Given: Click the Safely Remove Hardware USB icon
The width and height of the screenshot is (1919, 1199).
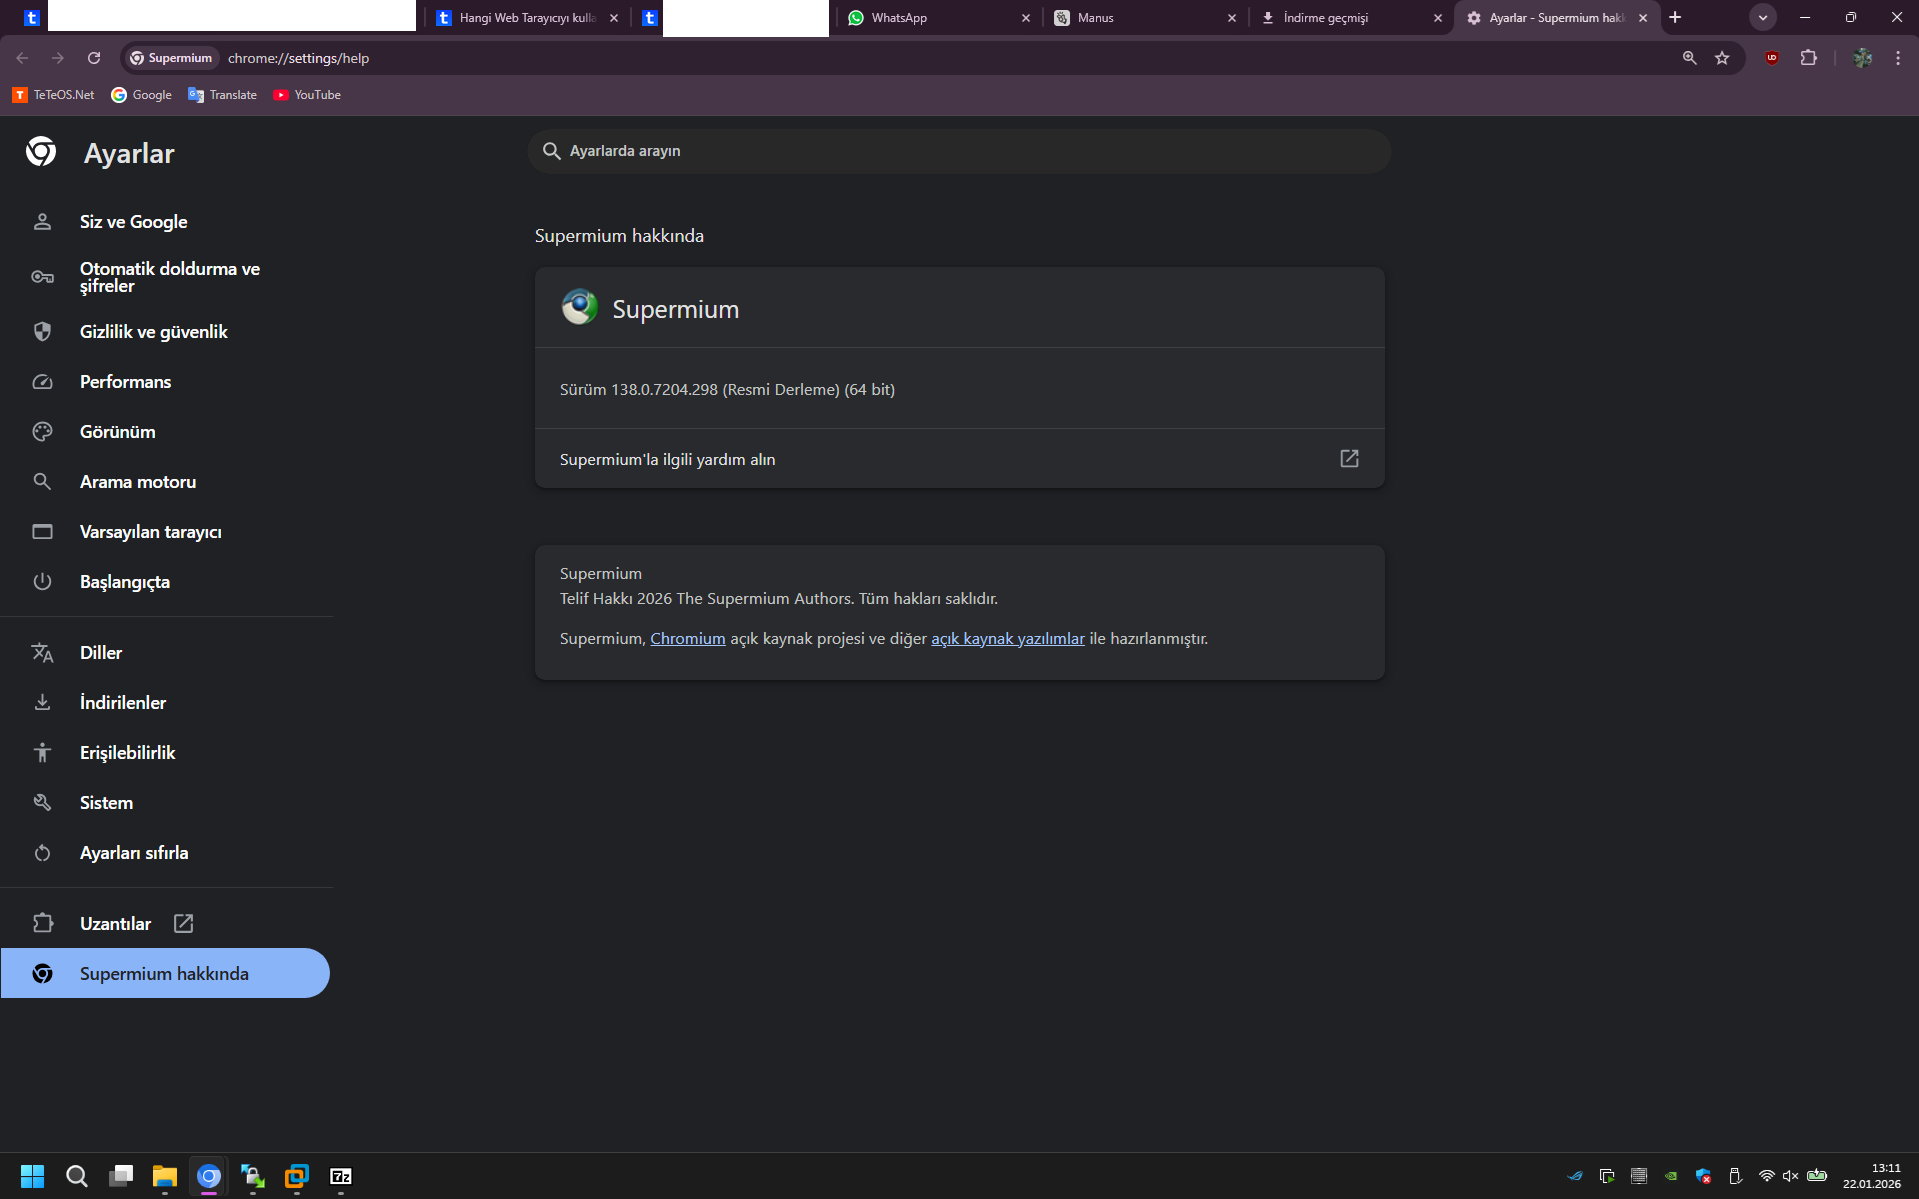Looking at the screenshot, I should tap(1735, 1176).
